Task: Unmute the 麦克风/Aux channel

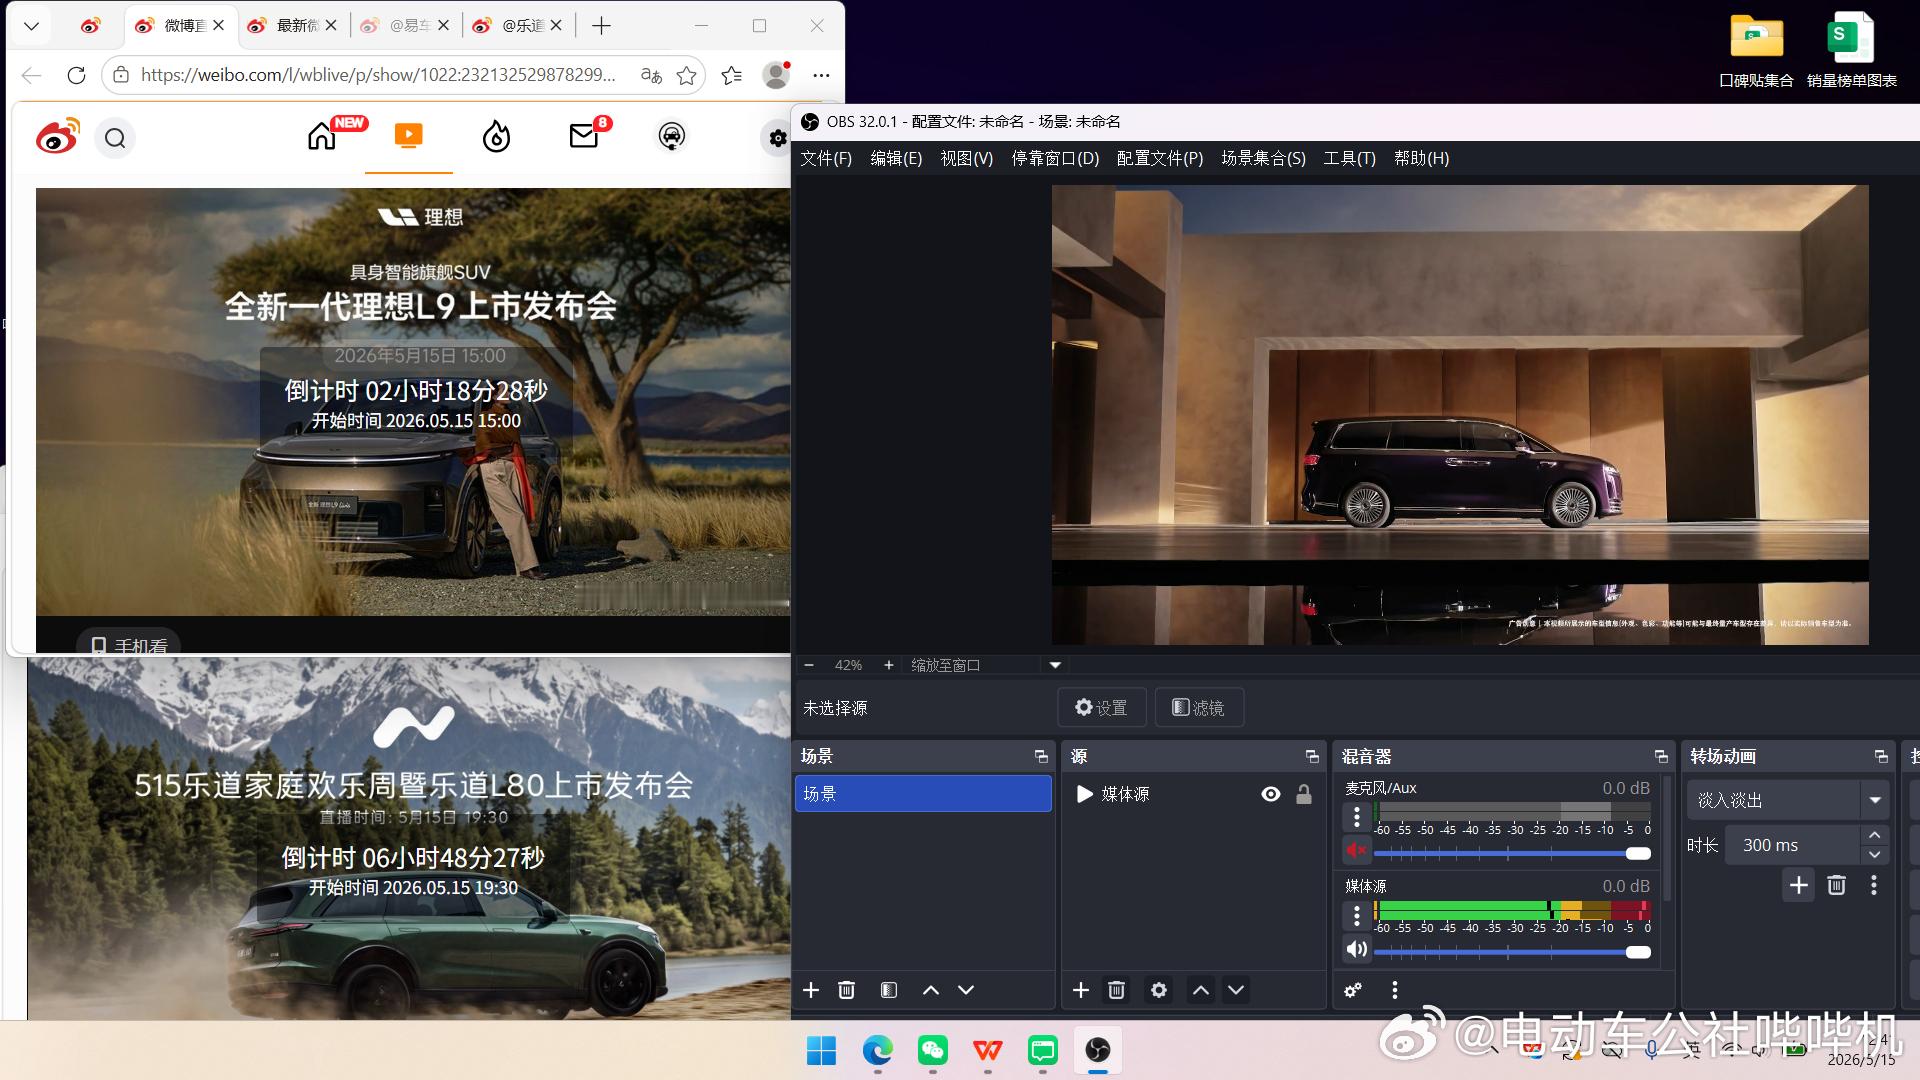Action: [x=1356, y=850]
